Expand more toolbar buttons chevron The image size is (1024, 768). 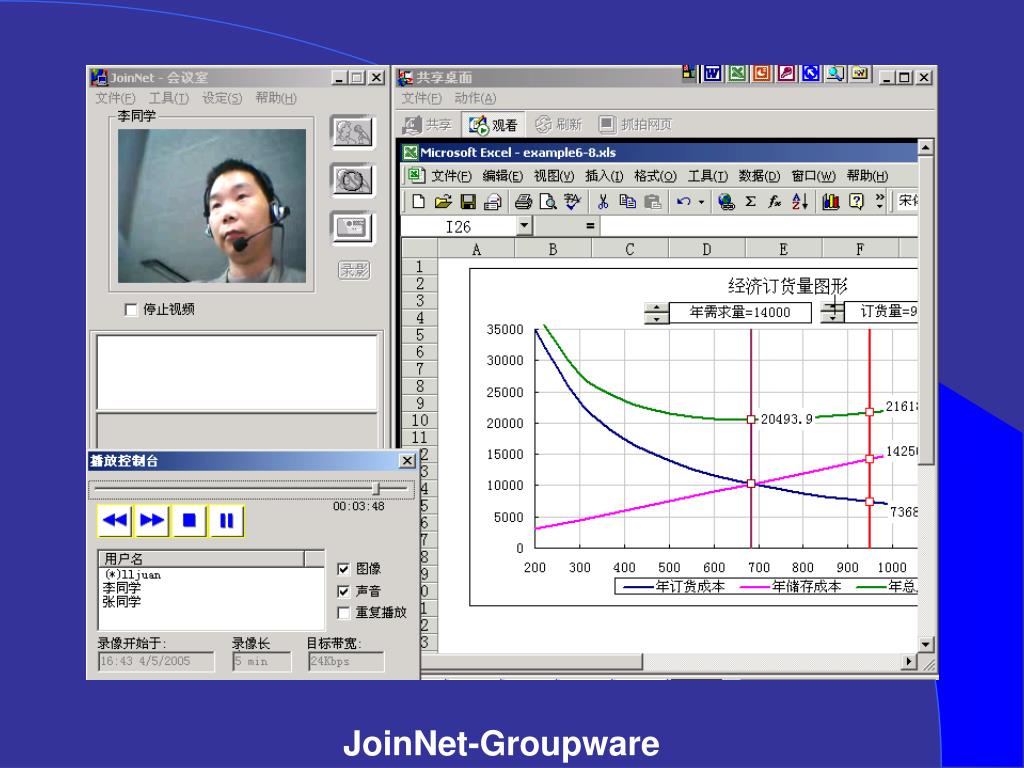point(880,201)
